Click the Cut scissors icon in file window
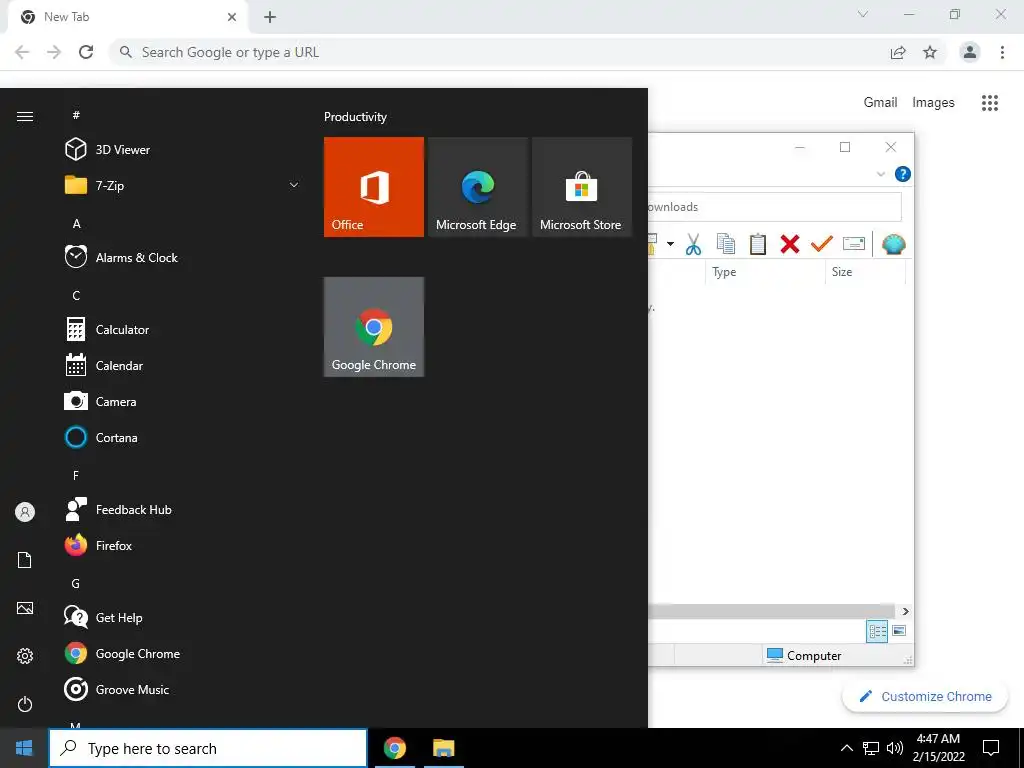The height and width of the screenshot is (768, 1024). [x=694, y=244]
